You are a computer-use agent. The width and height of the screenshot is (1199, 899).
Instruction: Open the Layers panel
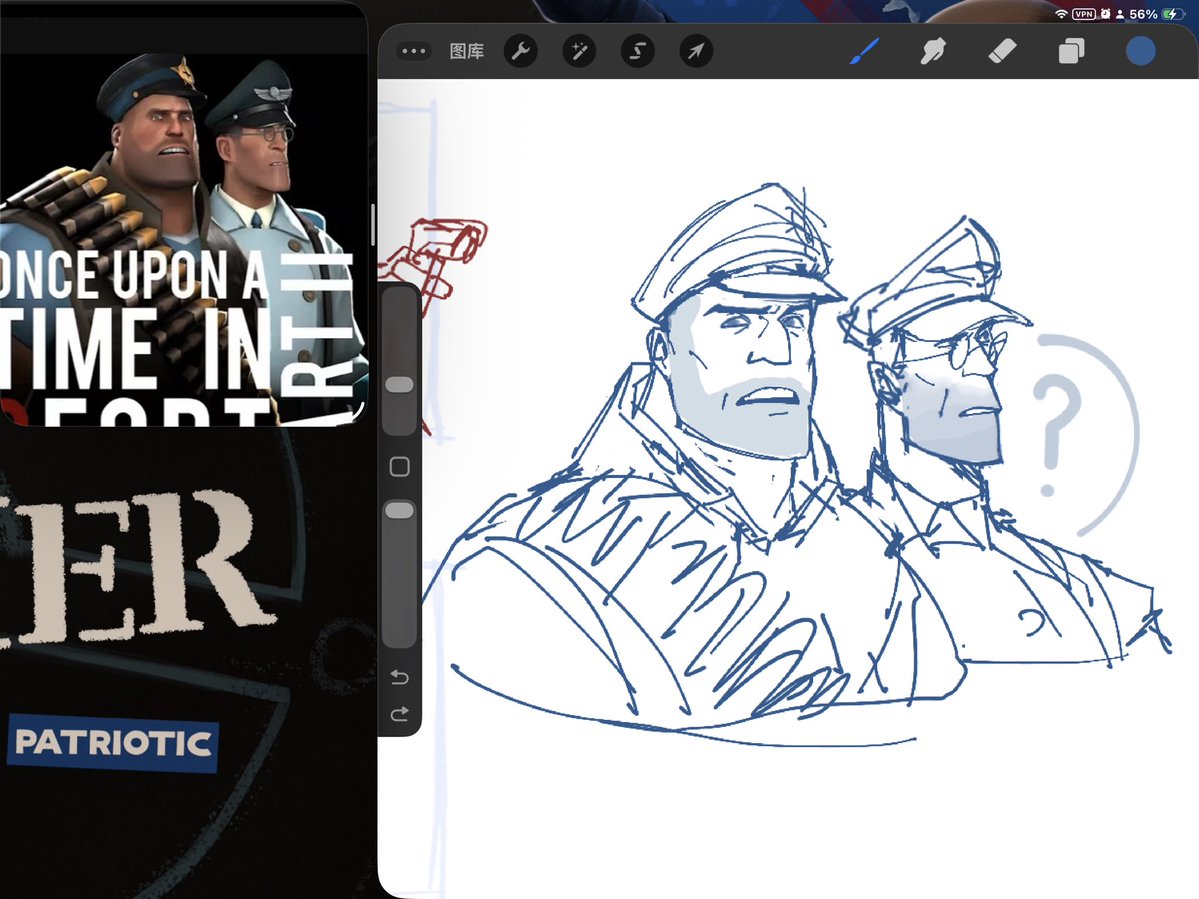1071,51
